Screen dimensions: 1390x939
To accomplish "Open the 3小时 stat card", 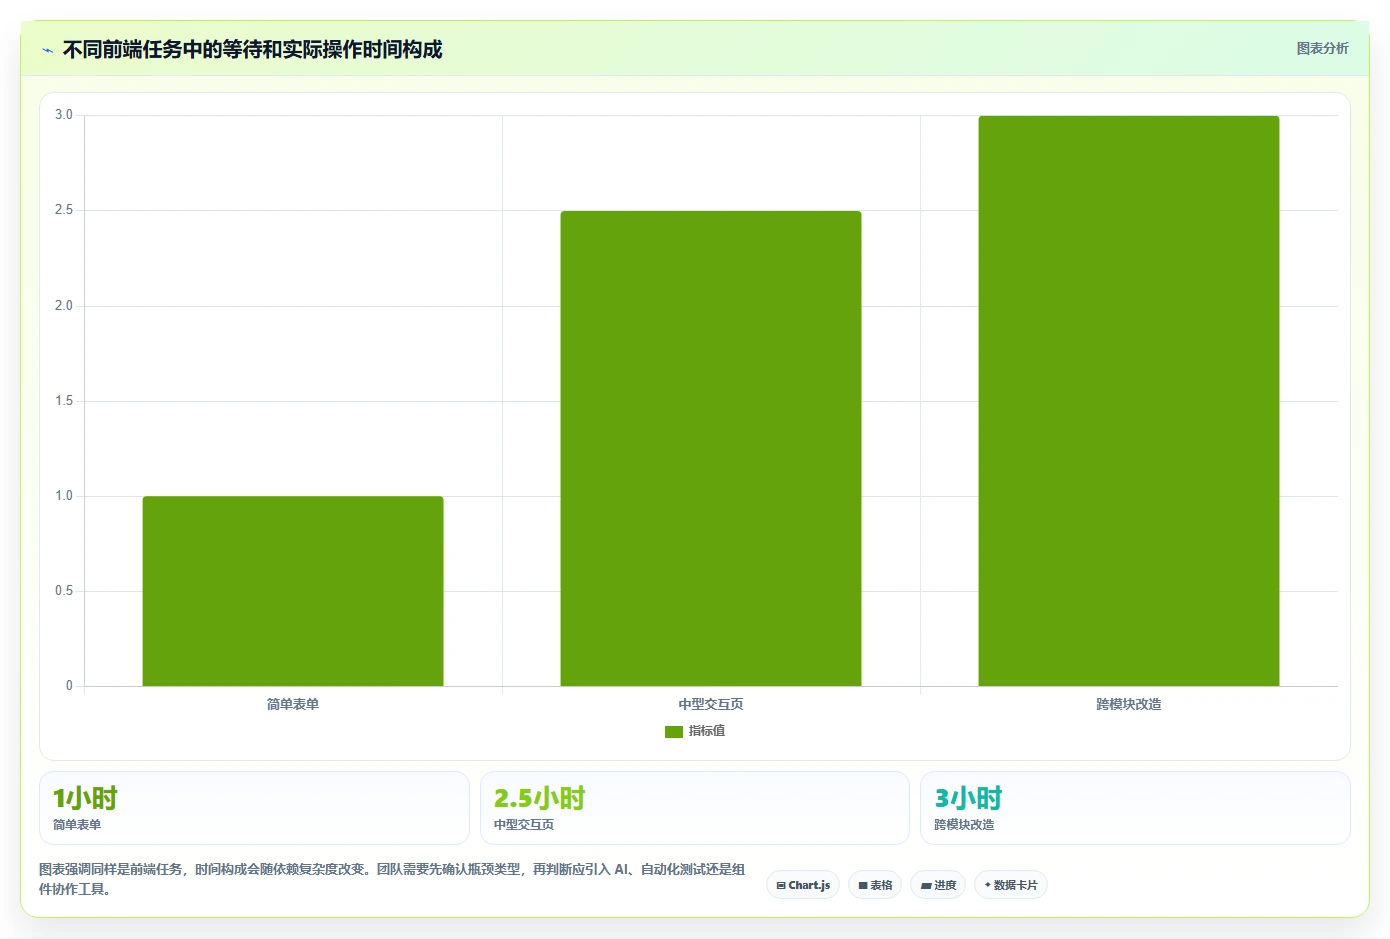I will [1135, 808].
